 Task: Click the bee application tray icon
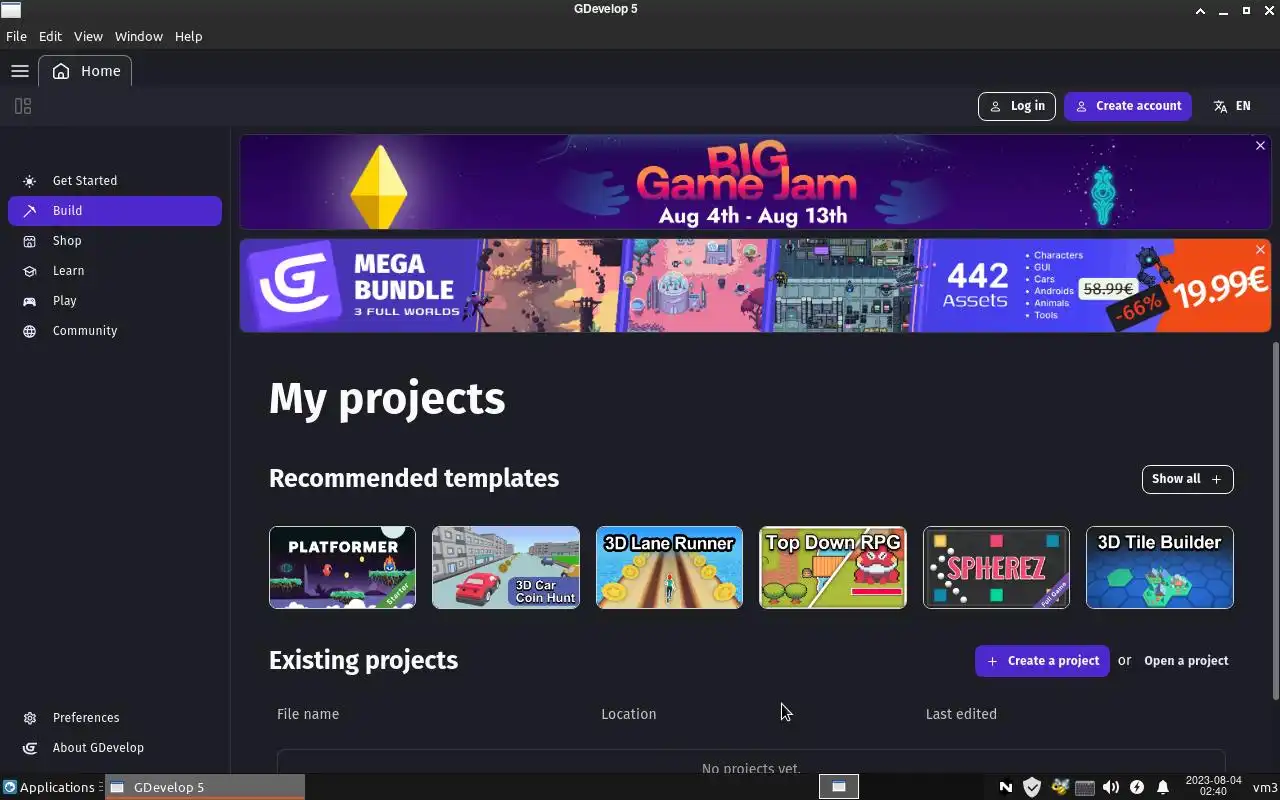[x=1059, y=787]
